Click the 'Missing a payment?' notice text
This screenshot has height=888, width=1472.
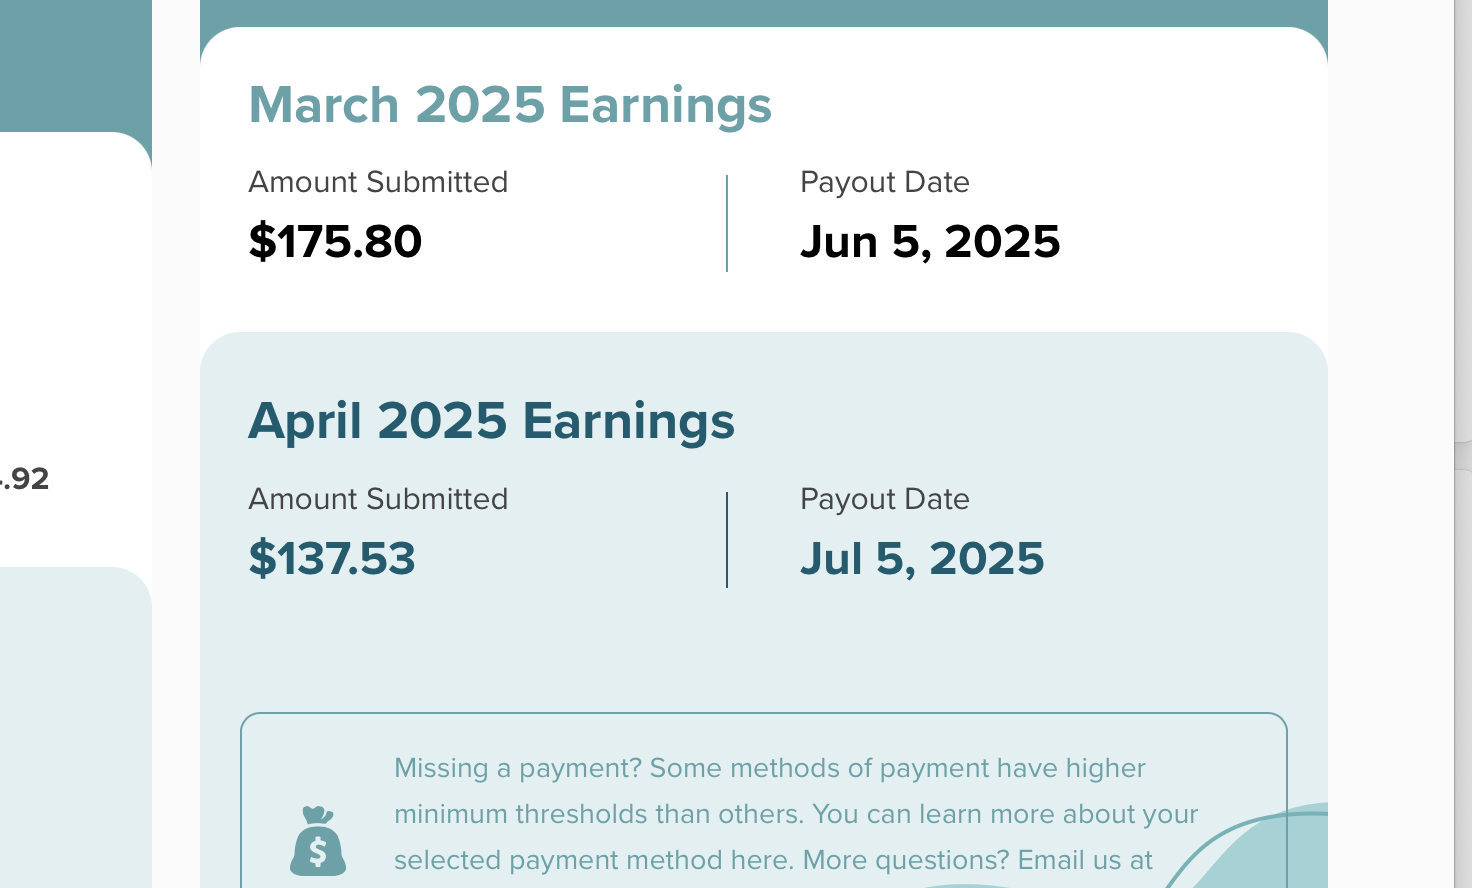tap(518, 768)
